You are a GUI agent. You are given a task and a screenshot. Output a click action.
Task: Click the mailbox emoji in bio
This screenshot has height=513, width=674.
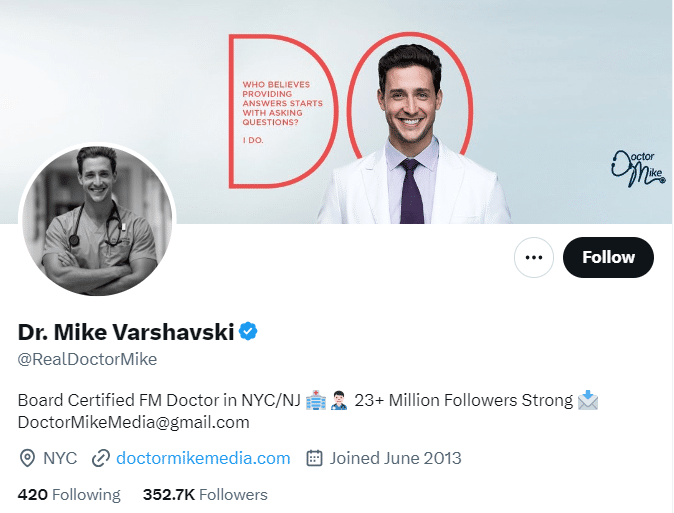pos(588,400)
